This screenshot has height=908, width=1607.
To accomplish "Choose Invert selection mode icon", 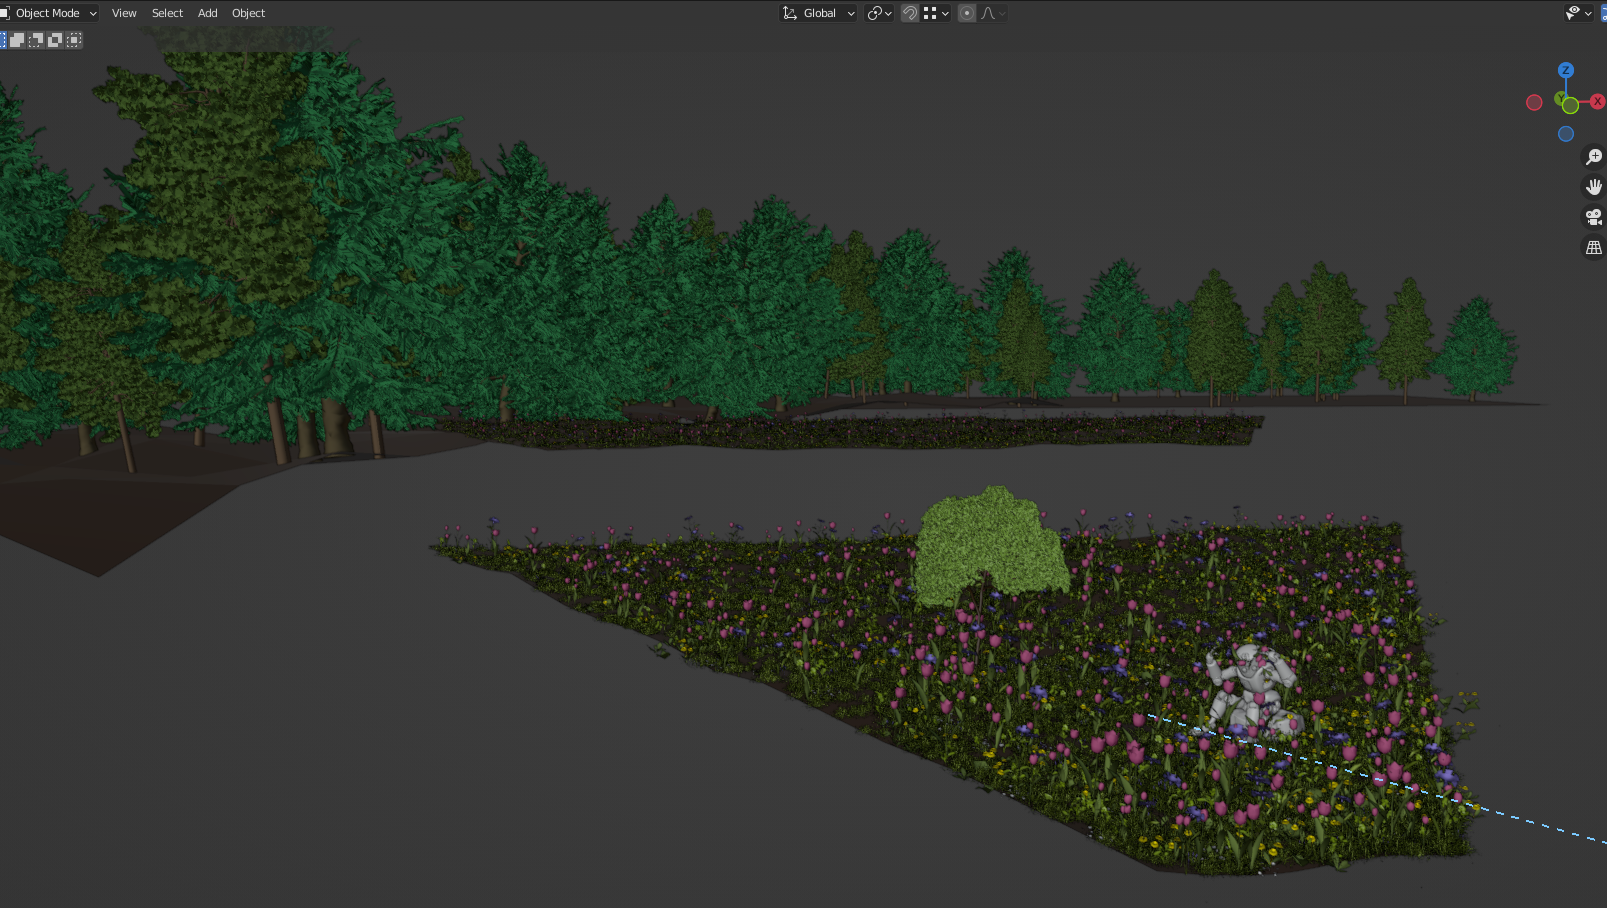I will [x=55, y=40].
